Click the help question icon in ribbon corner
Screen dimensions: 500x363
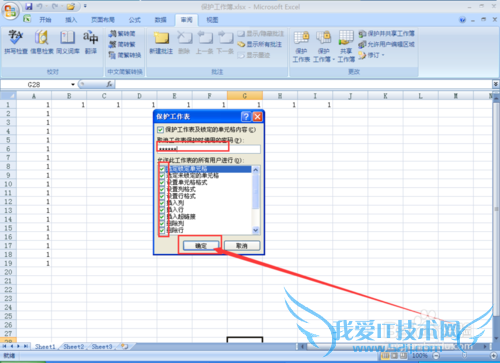462,20
